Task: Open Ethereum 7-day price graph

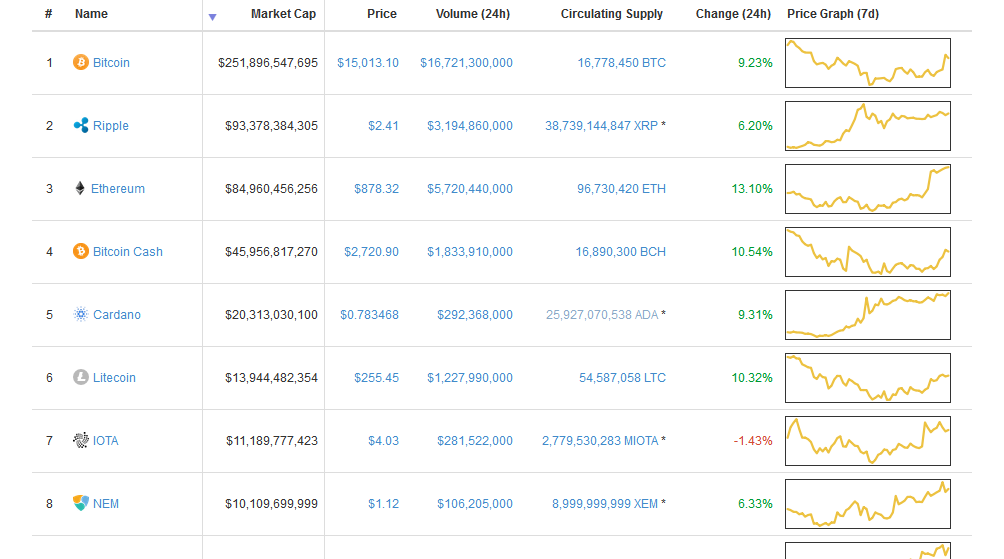Action: 868,189
